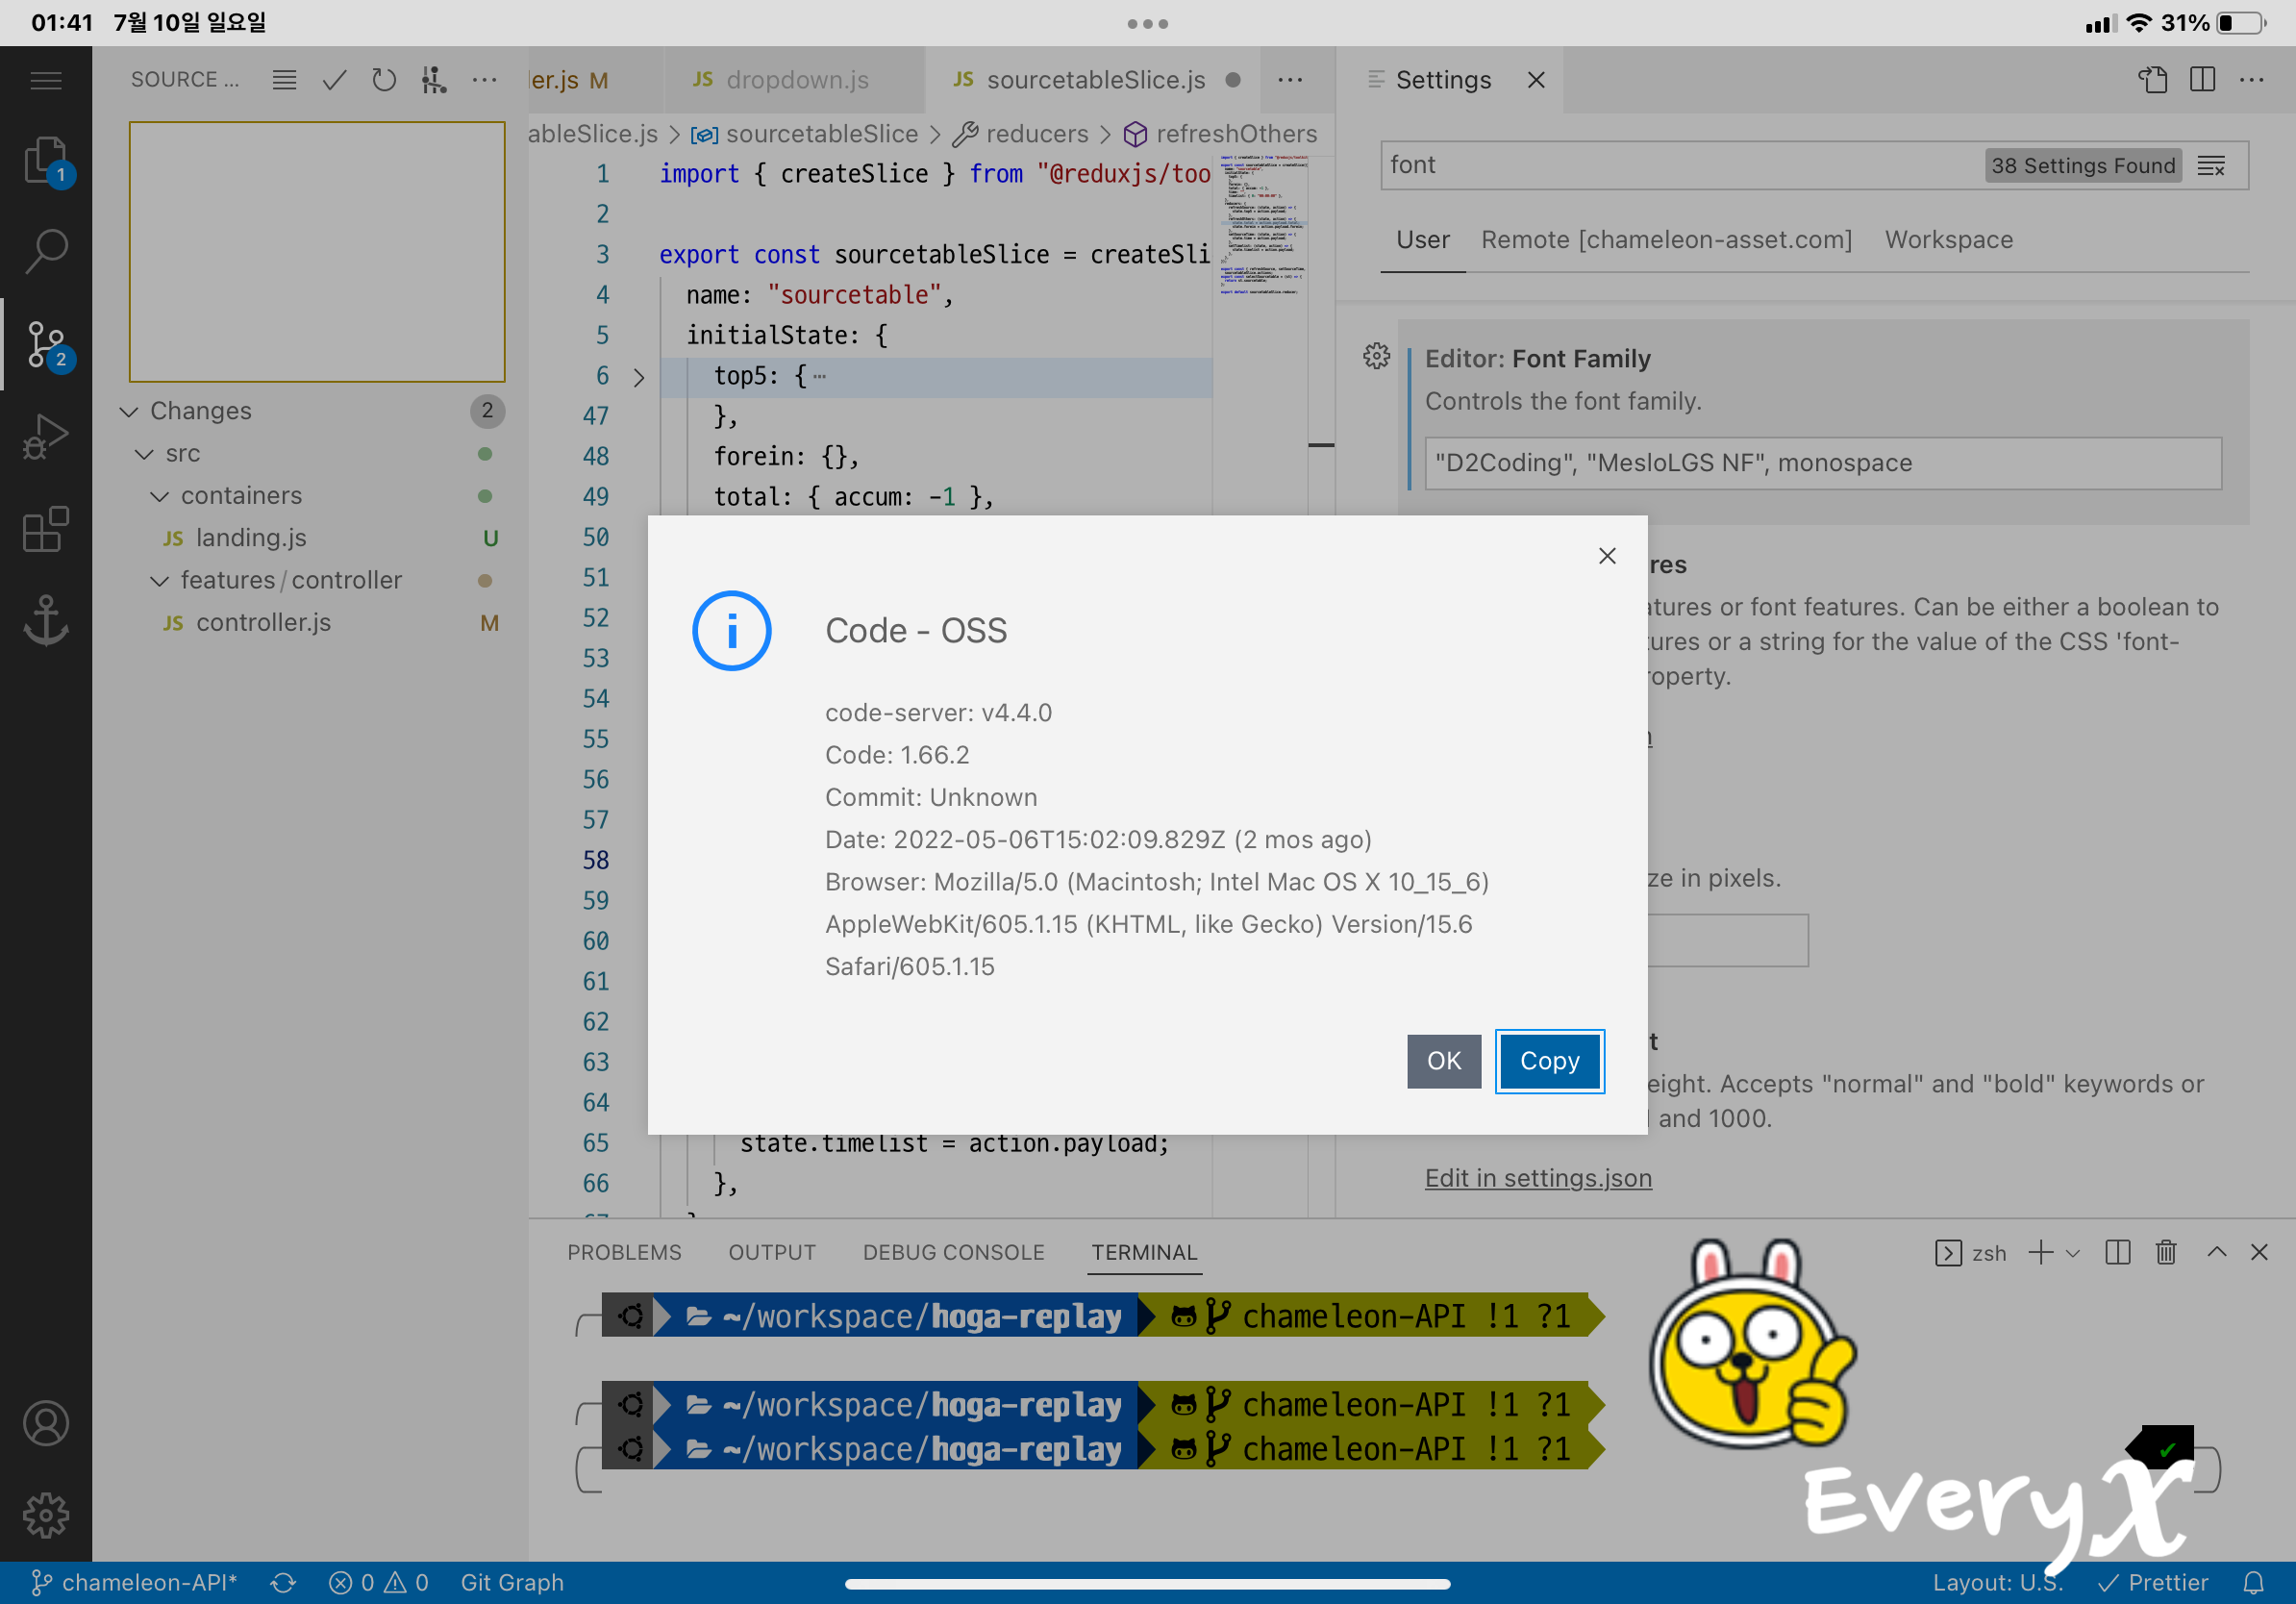The width and height of the screenshot is (2296, 1604).
Task: Open the Search view icon
Action: [x=45, y=251]
